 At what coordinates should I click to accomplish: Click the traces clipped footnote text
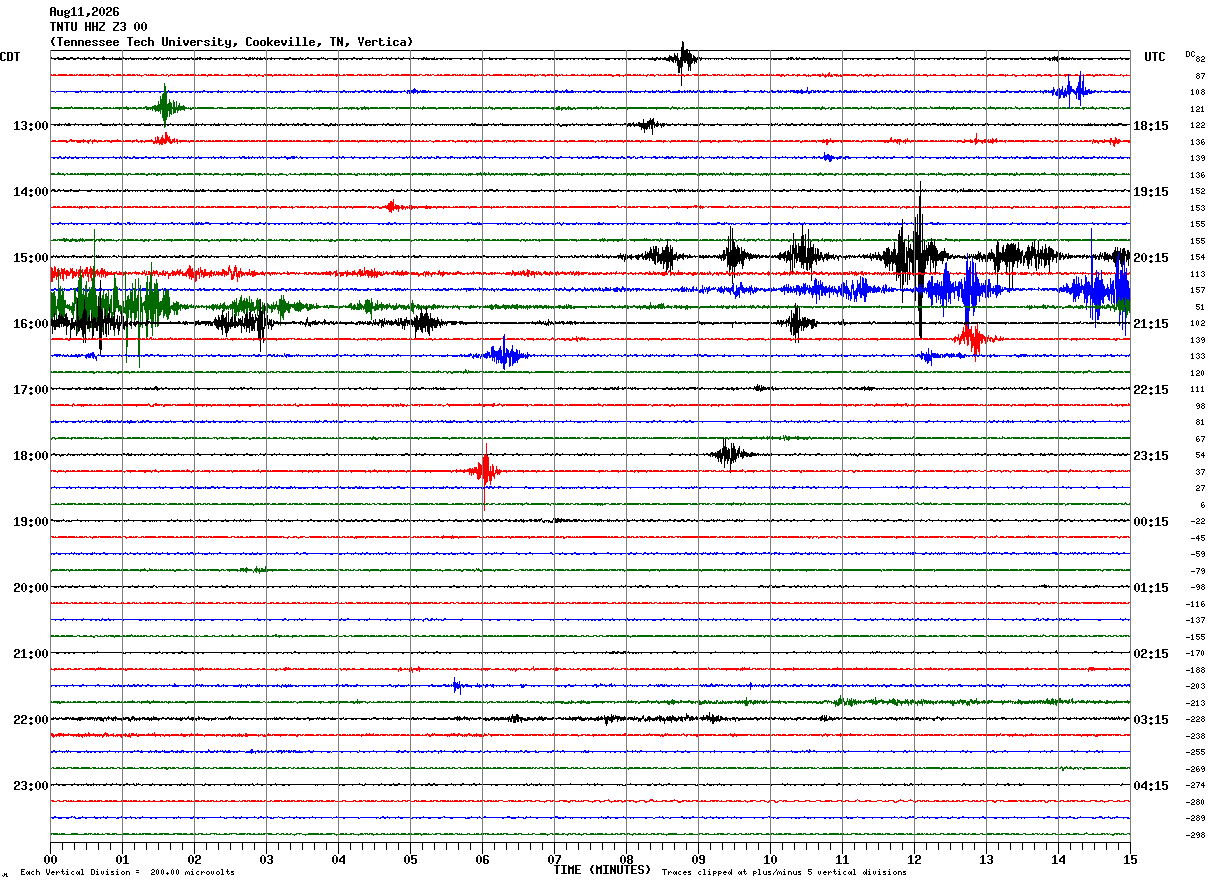(784, 873)
